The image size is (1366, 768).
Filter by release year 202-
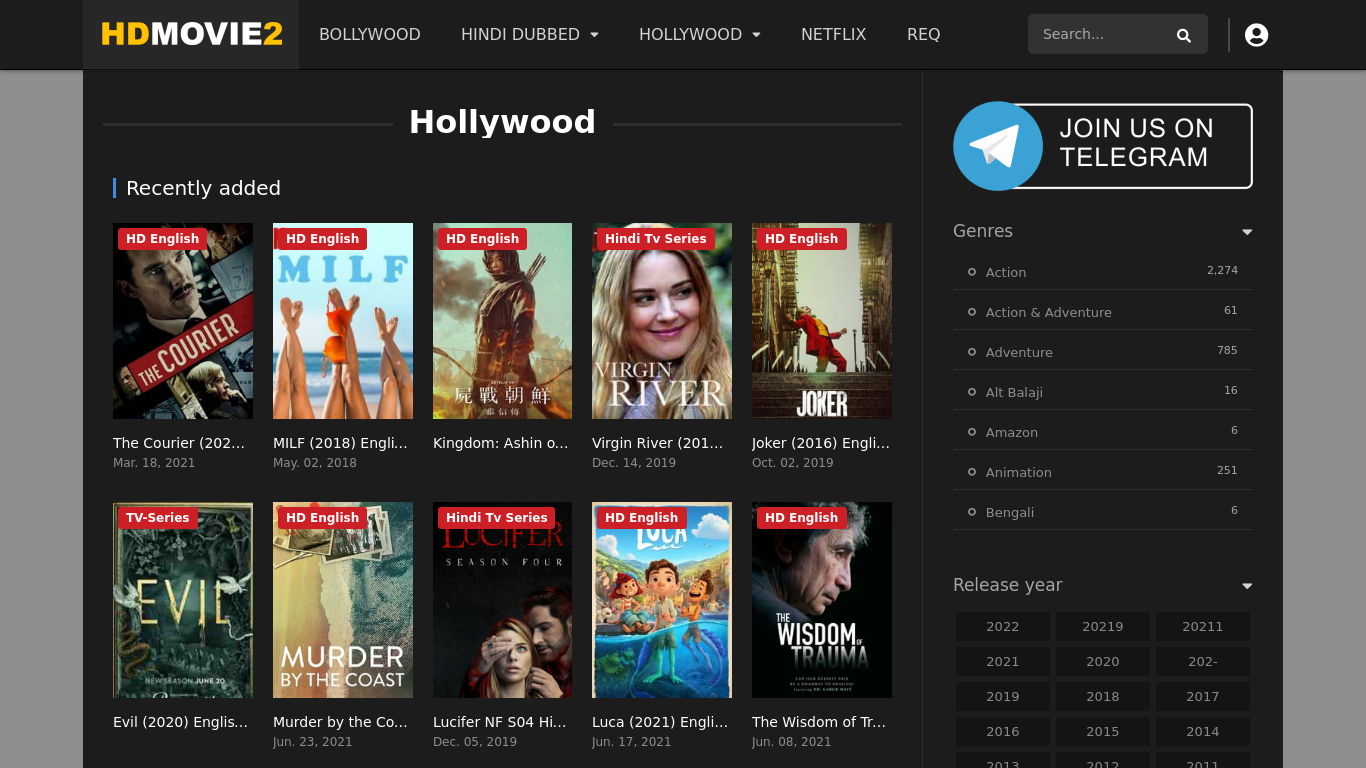[1203, 662]
